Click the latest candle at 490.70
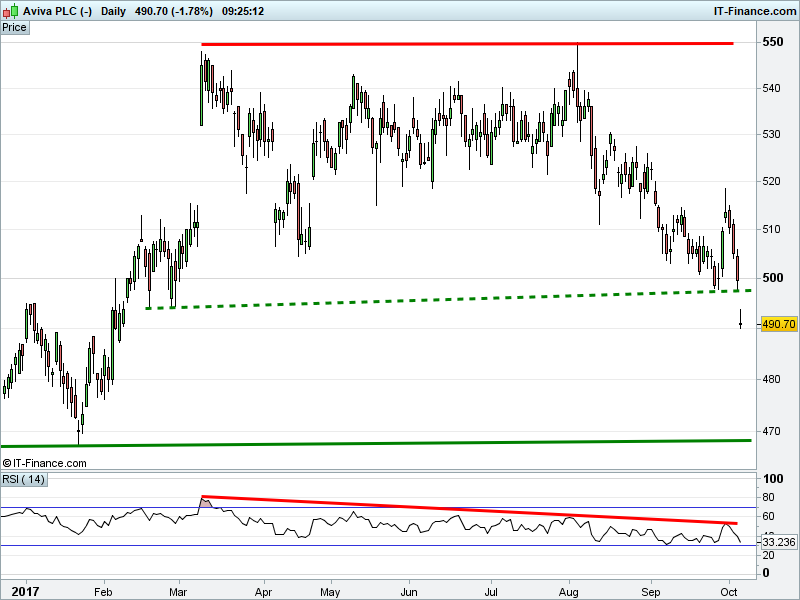The width and height of the screenshot is (800, 600). [x=740, y=319]
